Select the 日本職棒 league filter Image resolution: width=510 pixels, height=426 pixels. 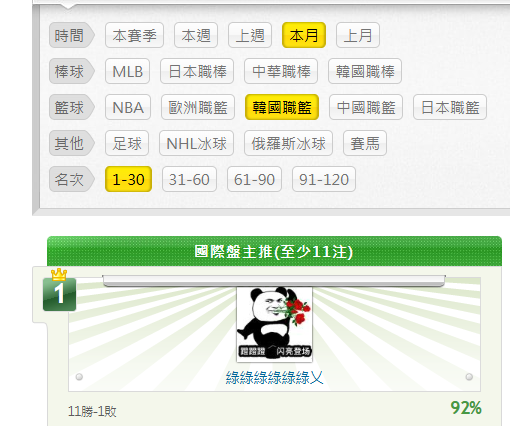pyautogui.click(x=197, y=71)
